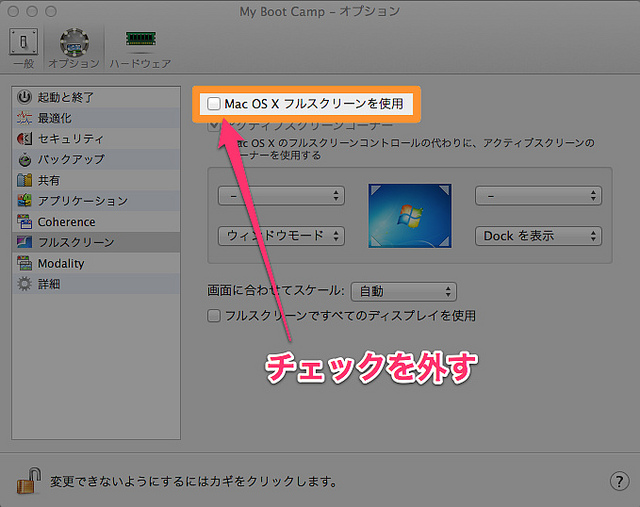Select the 起動と終了 power icon
Image resolution: width=640 pixels, height=507 pixels.
[x=24, y=97]
